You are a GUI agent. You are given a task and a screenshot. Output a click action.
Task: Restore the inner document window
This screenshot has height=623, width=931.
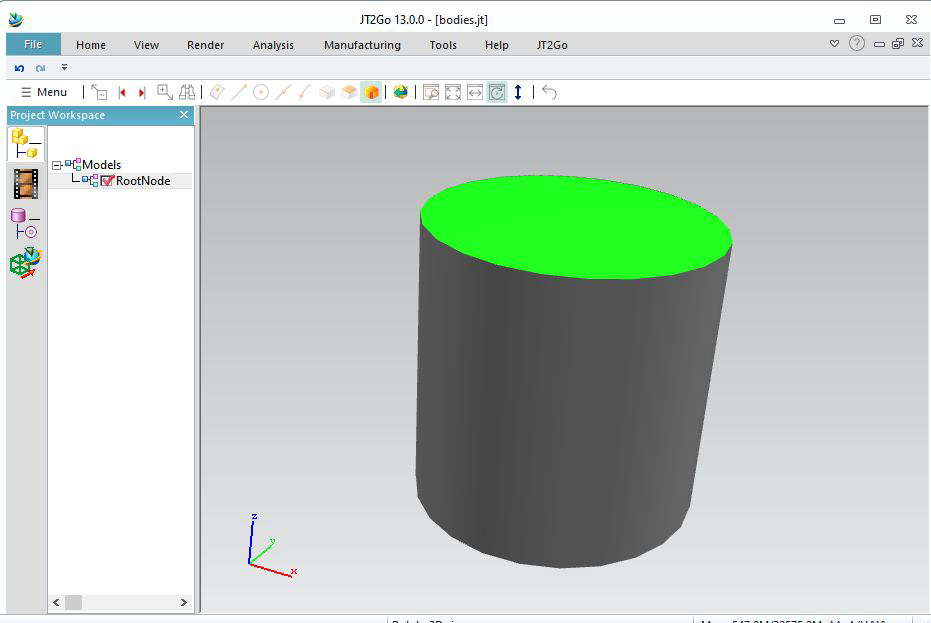pos(898,43)
